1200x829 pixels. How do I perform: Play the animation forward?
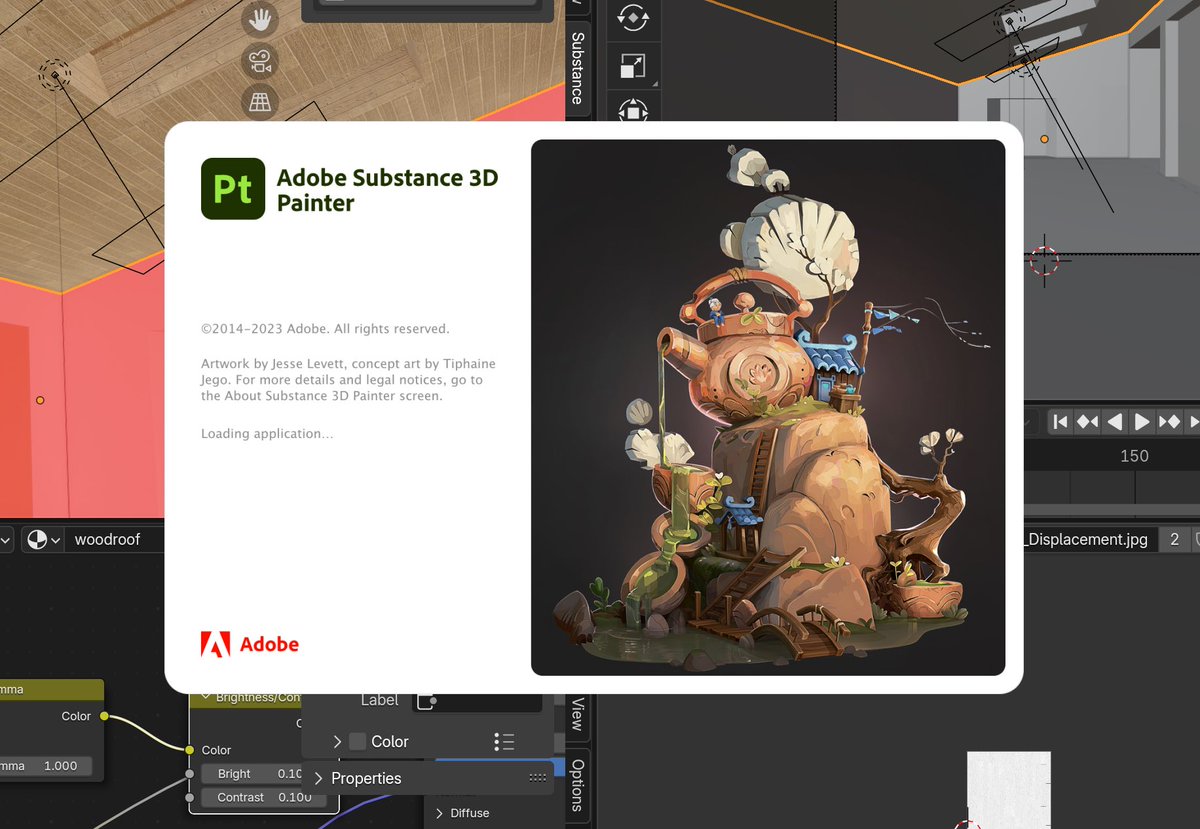tap(1141, 422)
